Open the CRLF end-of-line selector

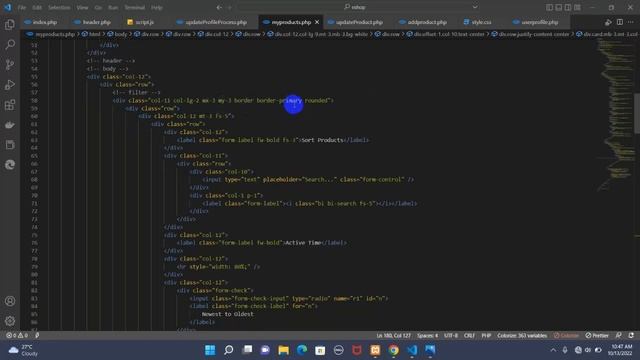point(469,336)
